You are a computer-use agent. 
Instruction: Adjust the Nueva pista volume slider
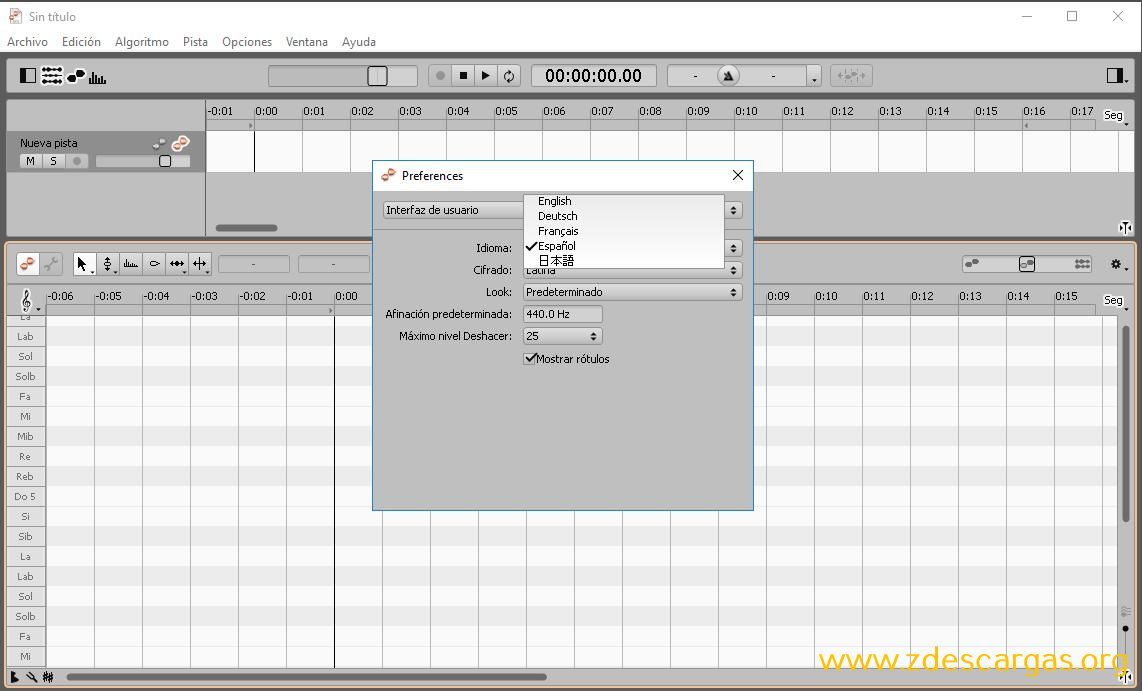[143, 161]
